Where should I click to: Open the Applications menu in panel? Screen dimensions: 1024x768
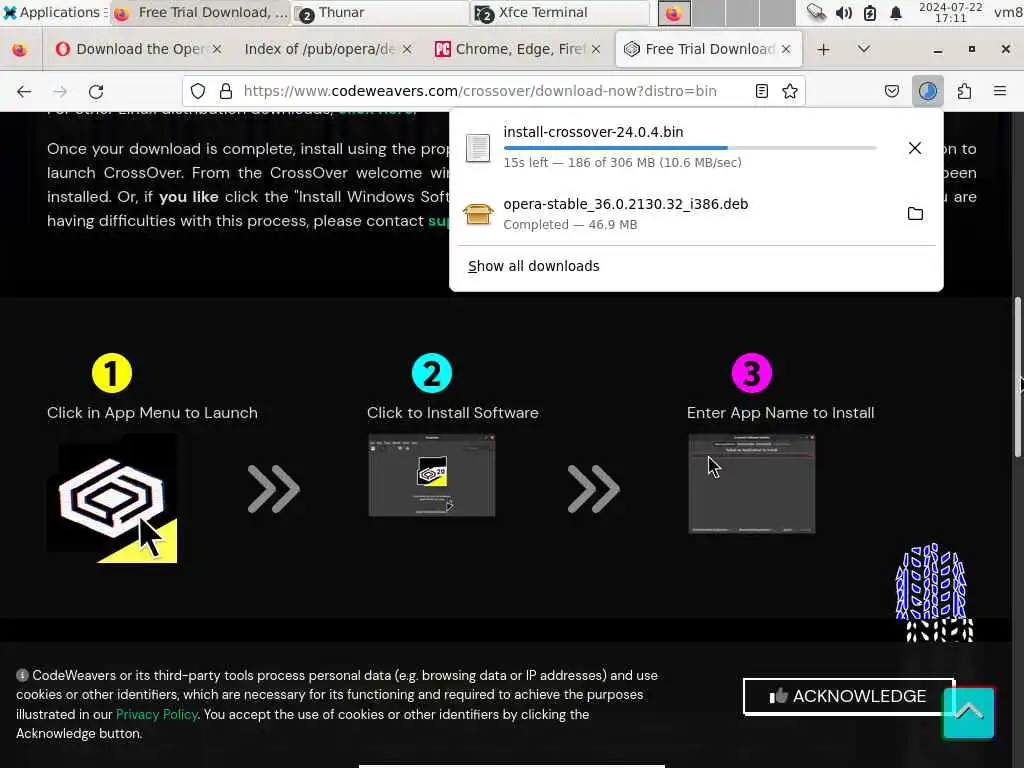point(54,12)
